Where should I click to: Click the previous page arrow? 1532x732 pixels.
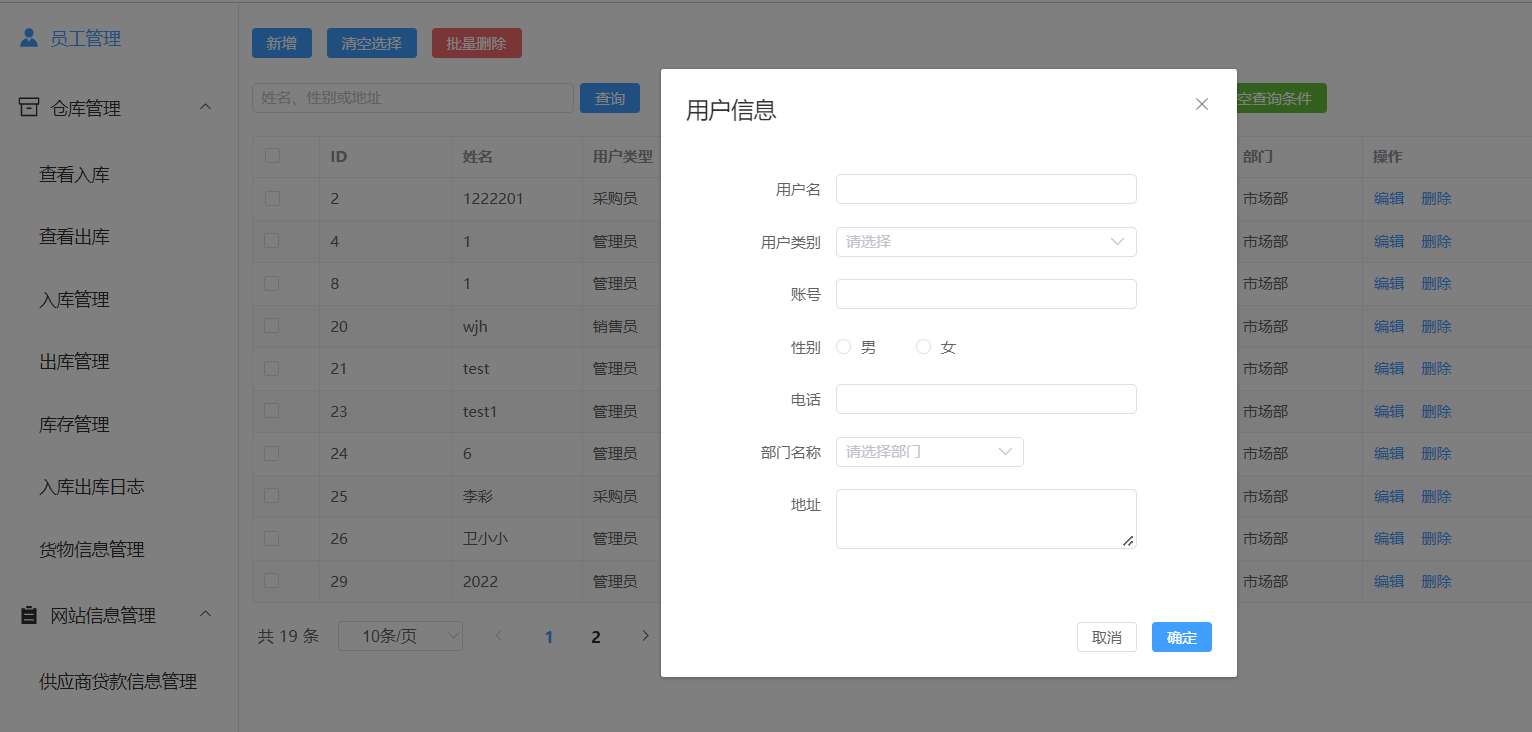coord(499,636)
